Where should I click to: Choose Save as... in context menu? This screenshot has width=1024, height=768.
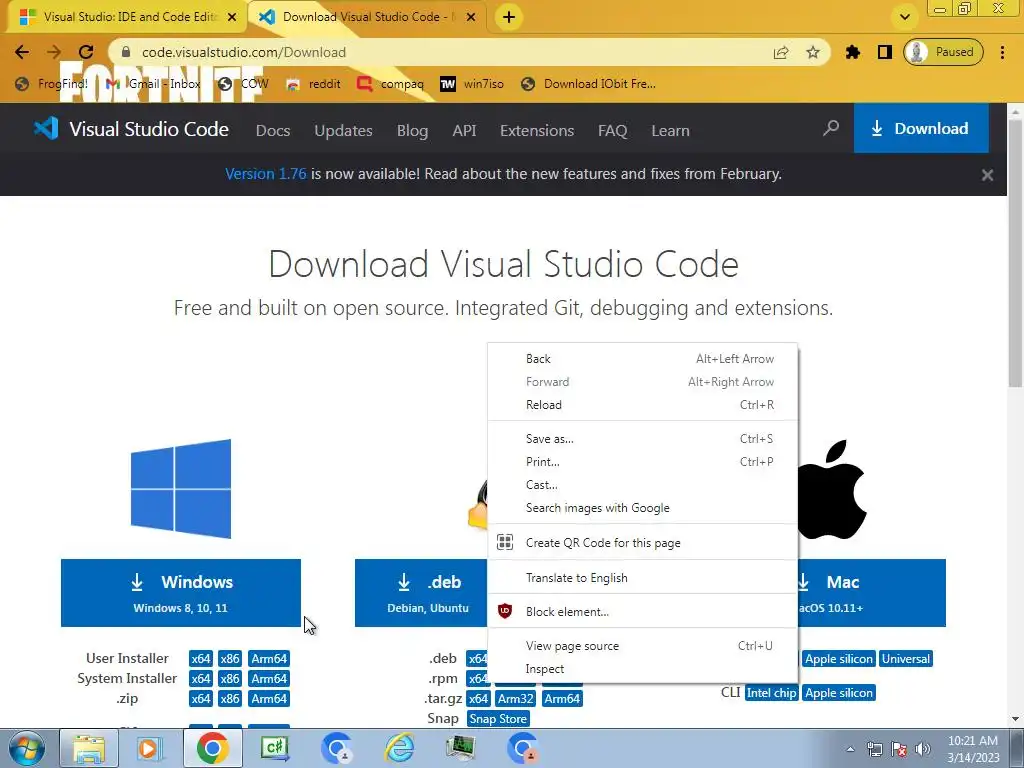coord(643,439)
